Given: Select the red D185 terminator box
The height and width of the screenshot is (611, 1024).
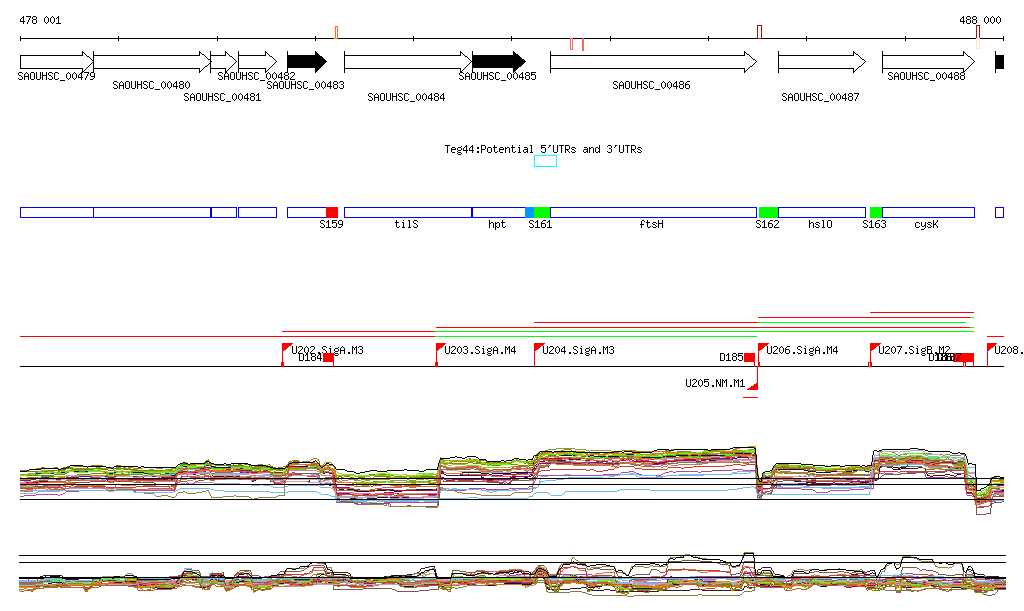Looking at the screenshot, I should tap(749, 358).
